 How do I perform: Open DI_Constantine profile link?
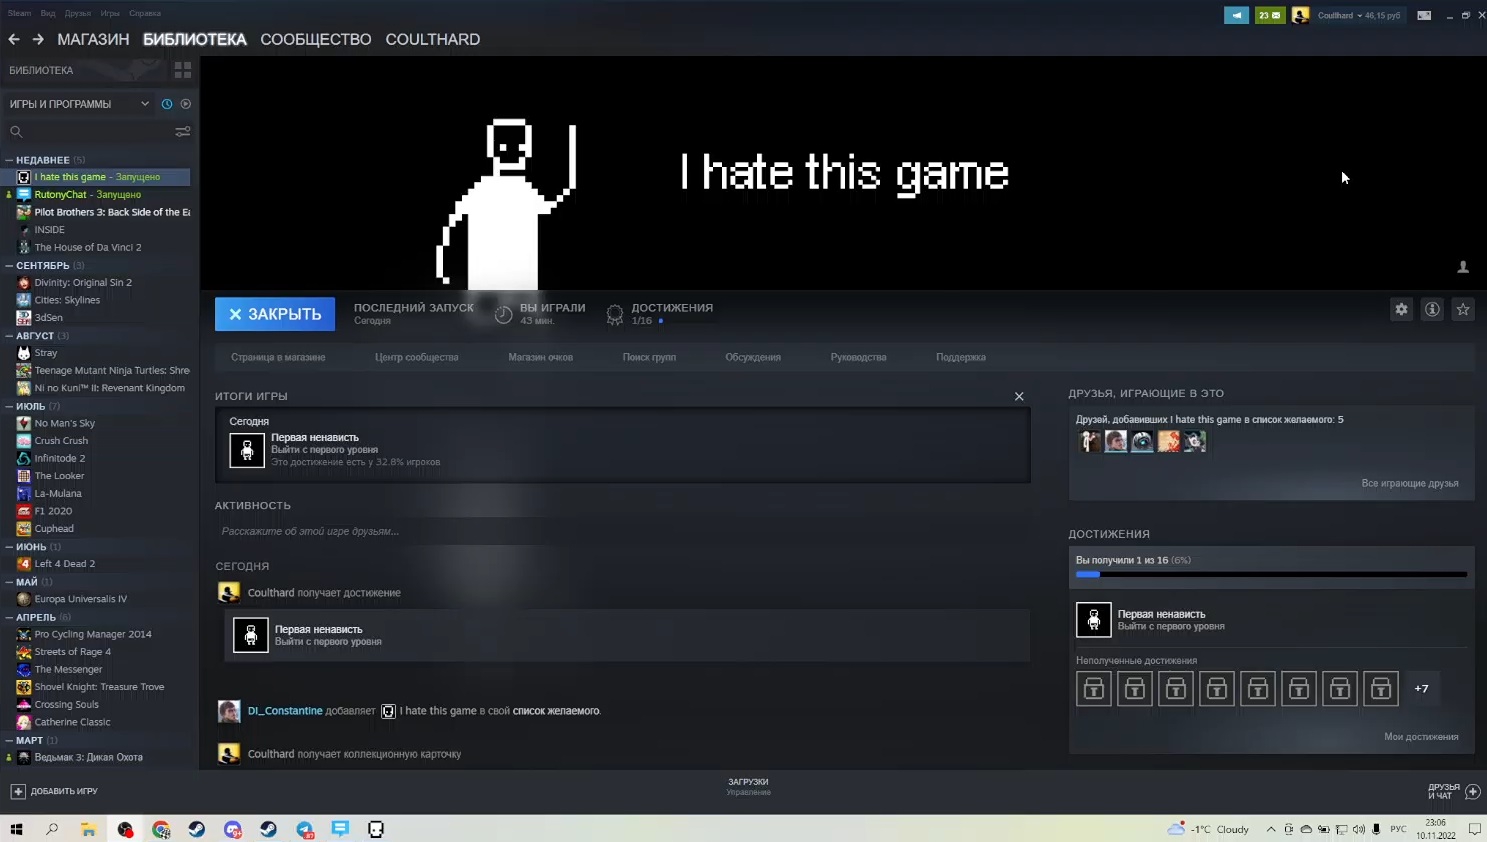click(285, 711)
